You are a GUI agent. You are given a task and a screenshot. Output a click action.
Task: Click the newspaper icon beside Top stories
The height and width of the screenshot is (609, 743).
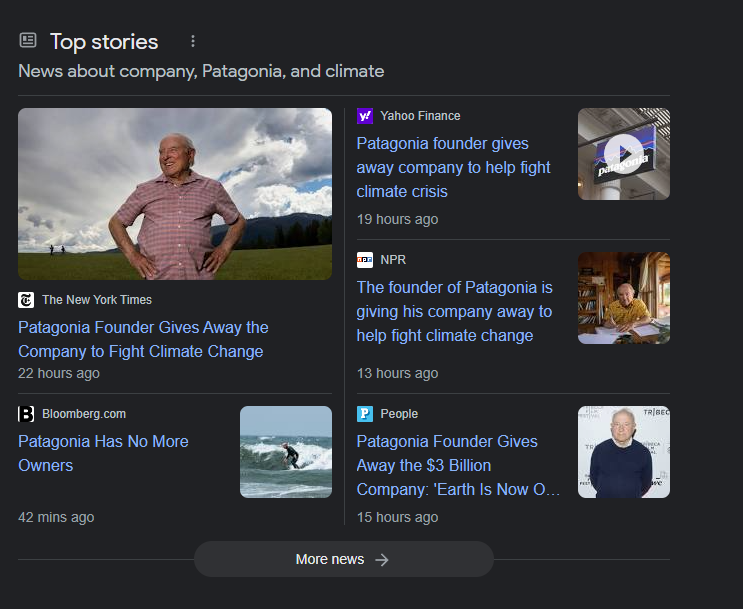(x=28, y=40)
